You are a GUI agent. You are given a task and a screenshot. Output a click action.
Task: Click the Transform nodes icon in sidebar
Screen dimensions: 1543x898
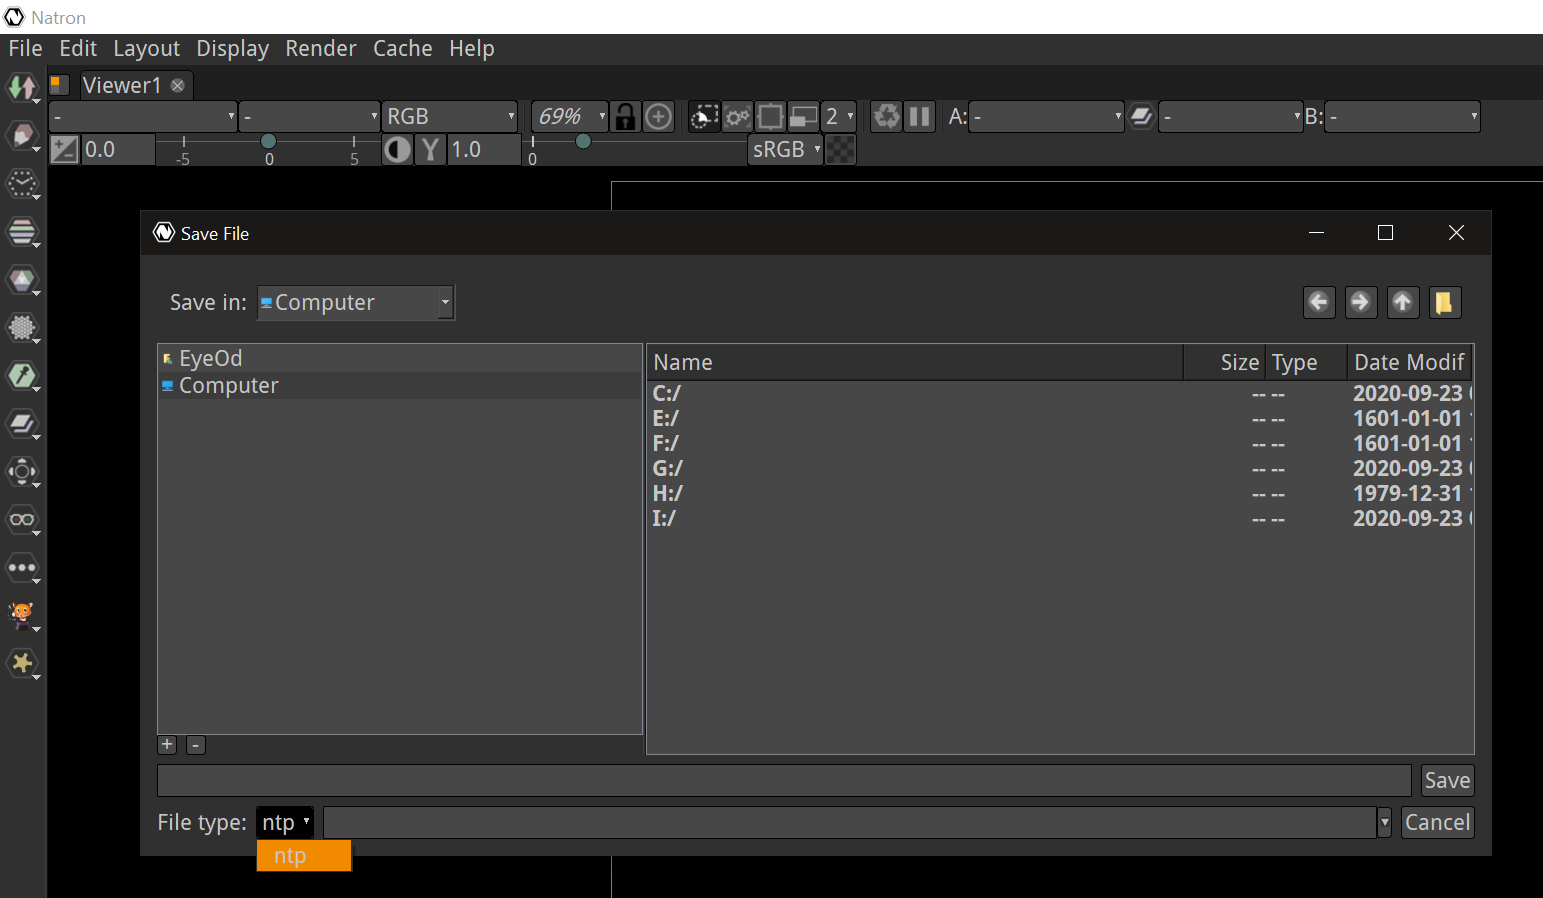(x=21, y=471)
